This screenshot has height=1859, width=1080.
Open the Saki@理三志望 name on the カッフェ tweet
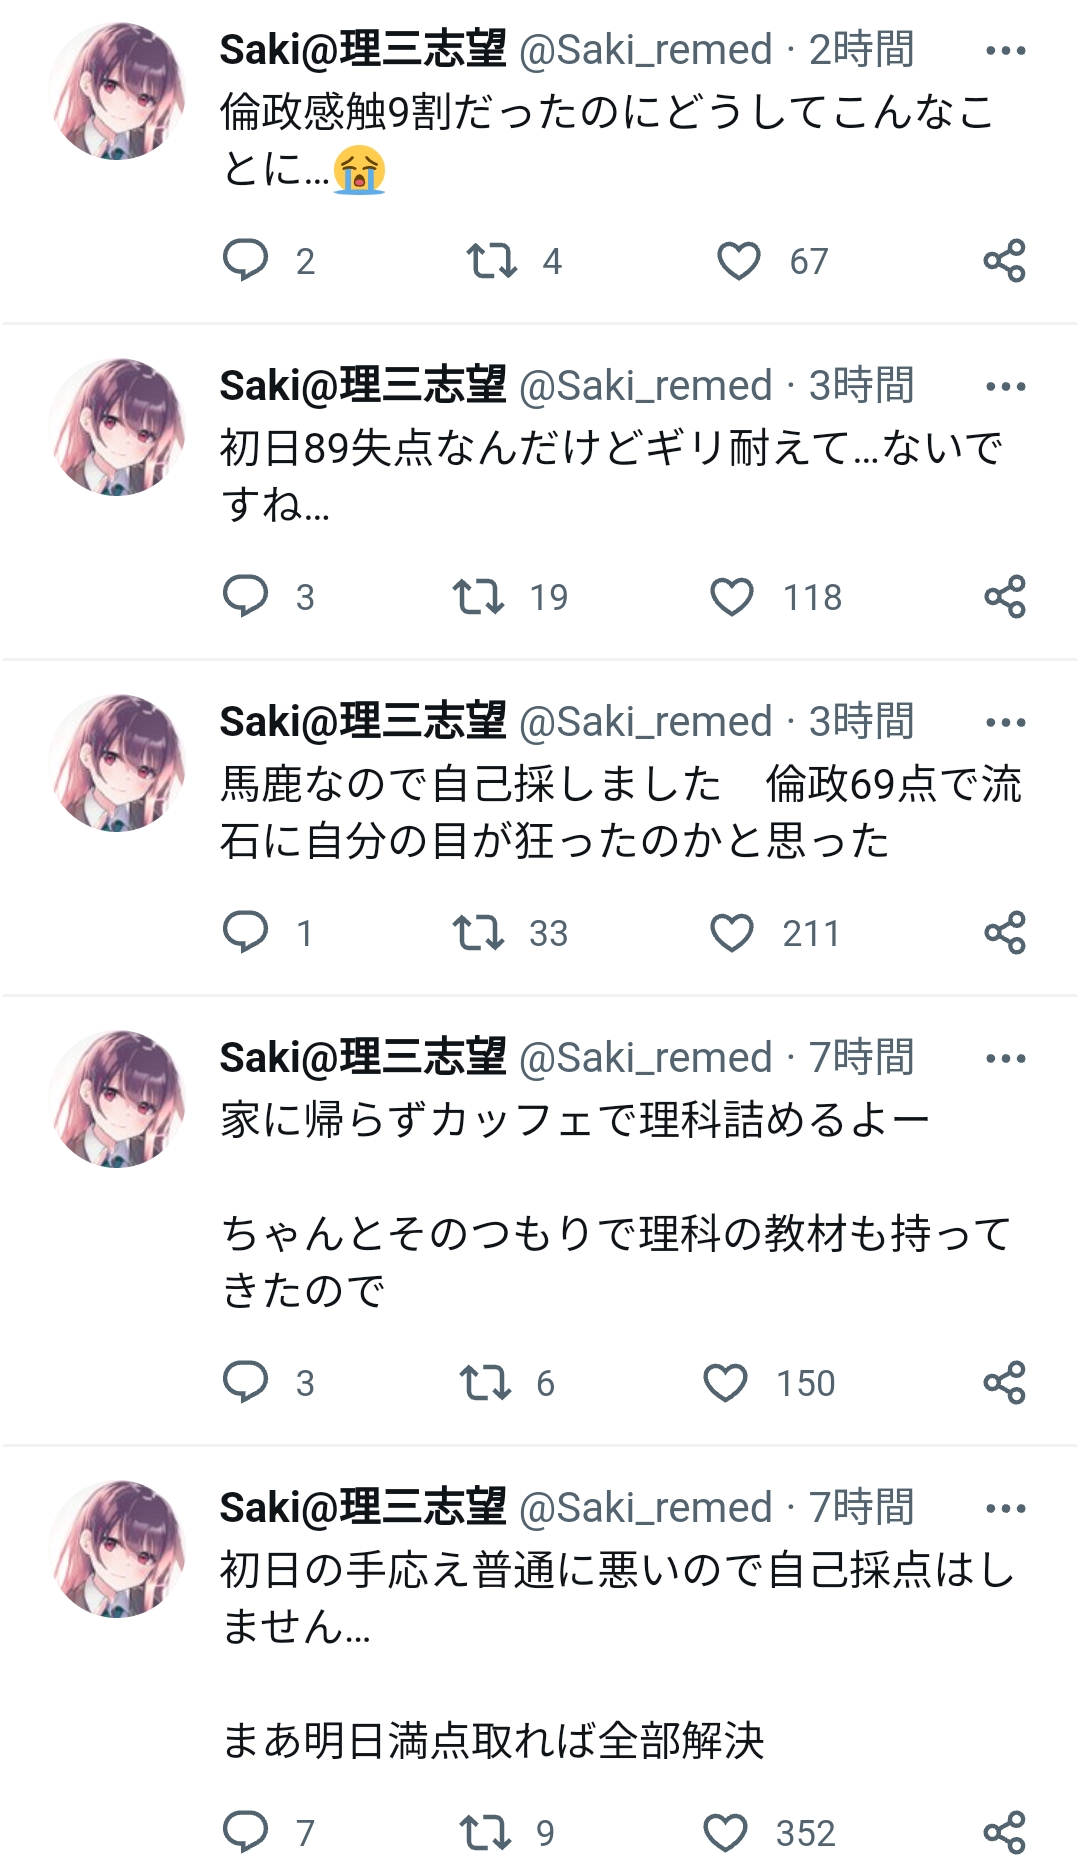coord(362,1058)
